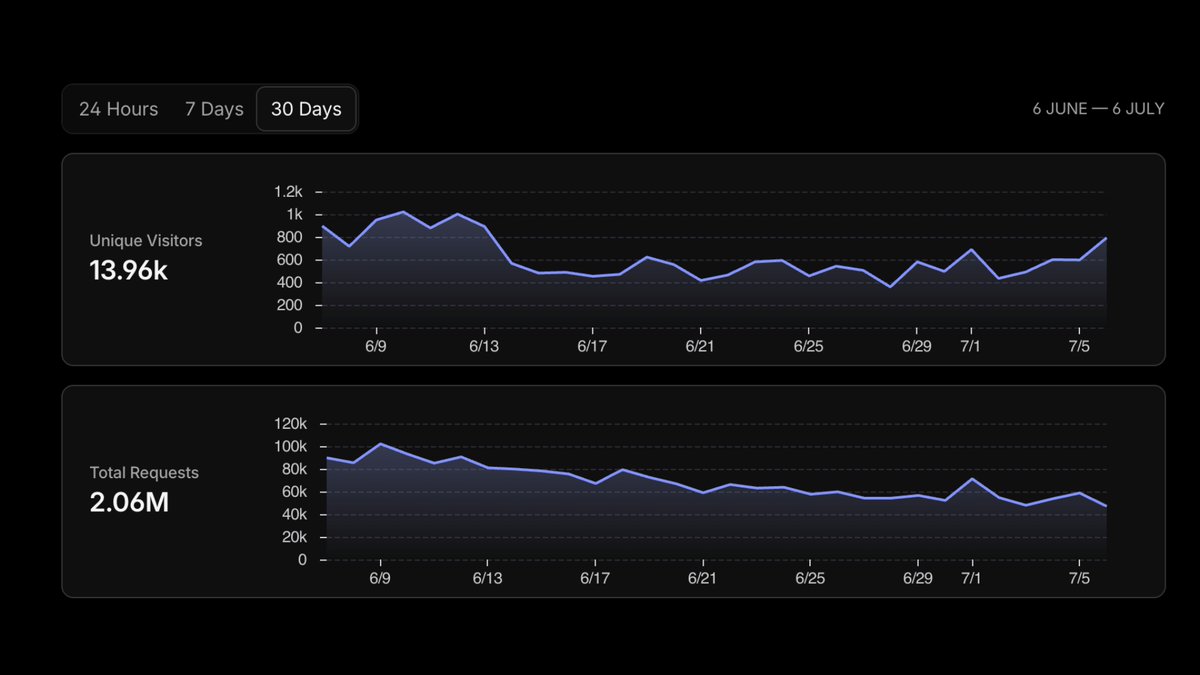Click the 7/1 date in Unique Visitors chart
This screenshot has width=1200, height=675.
[x=971, y=346]
